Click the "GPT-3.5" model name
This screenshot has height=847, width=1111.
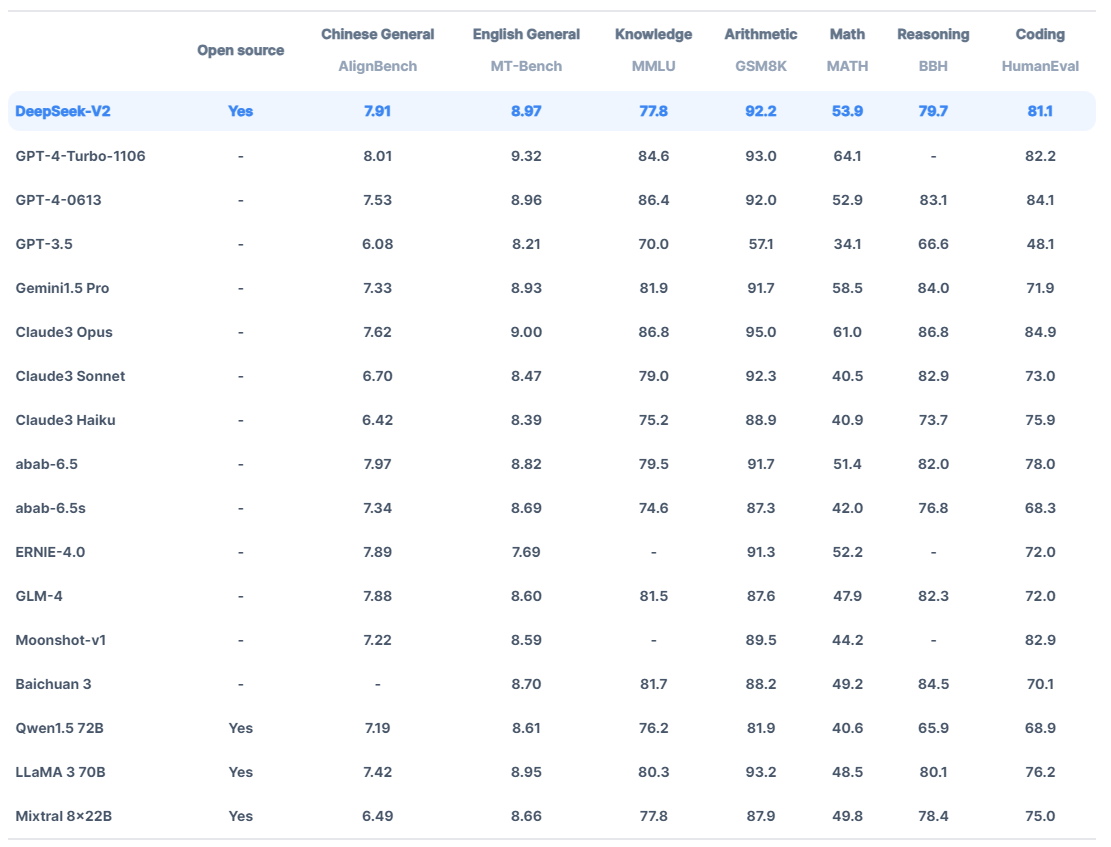click(44, 244)
